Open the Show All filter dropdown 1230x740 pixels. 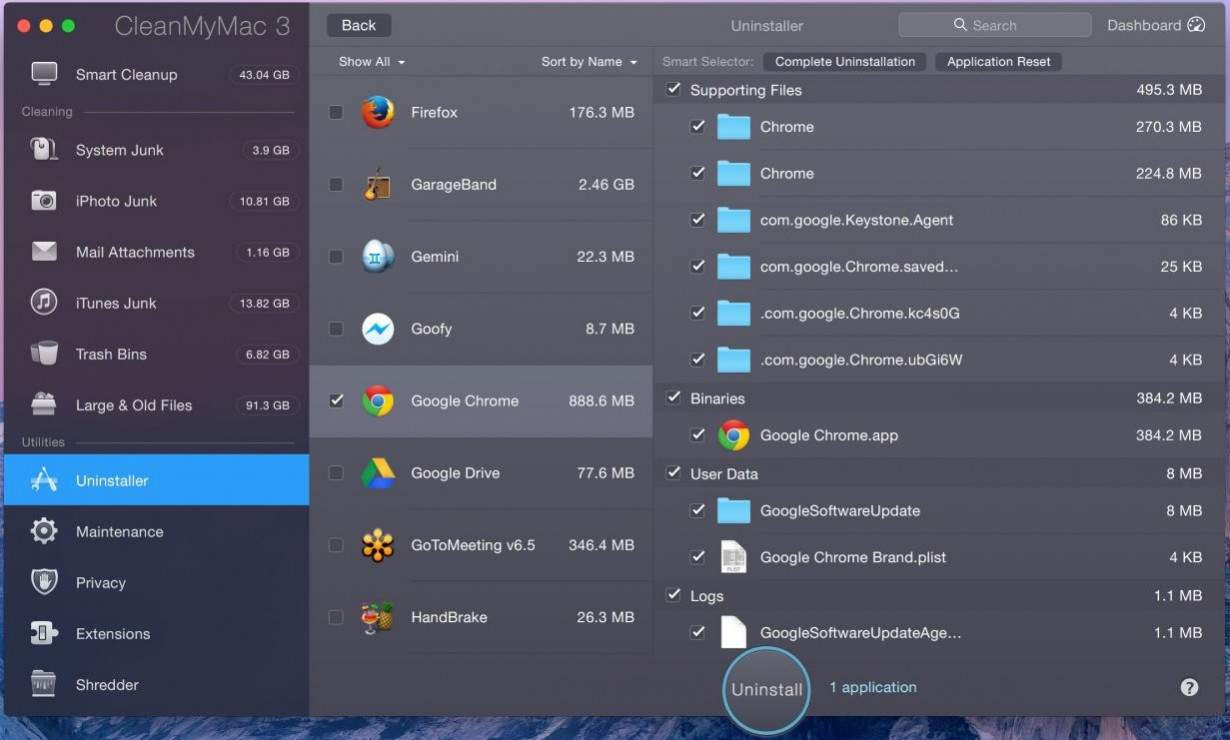[x=371, y=61]
